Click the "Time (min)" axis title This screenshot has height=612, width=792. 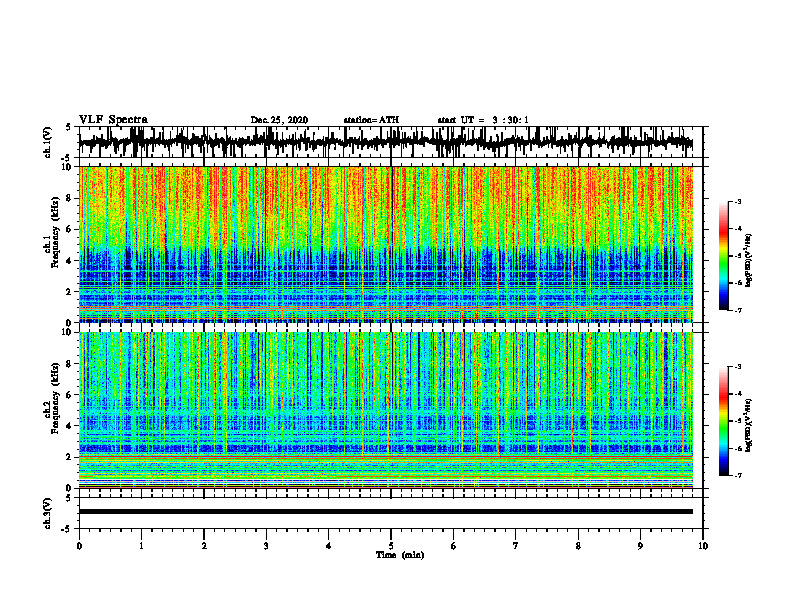[400, 555]
